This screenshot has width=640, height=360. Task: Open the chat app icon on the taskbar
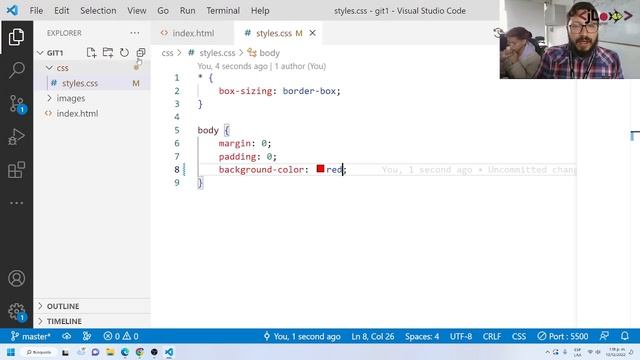tap(96, 352)
